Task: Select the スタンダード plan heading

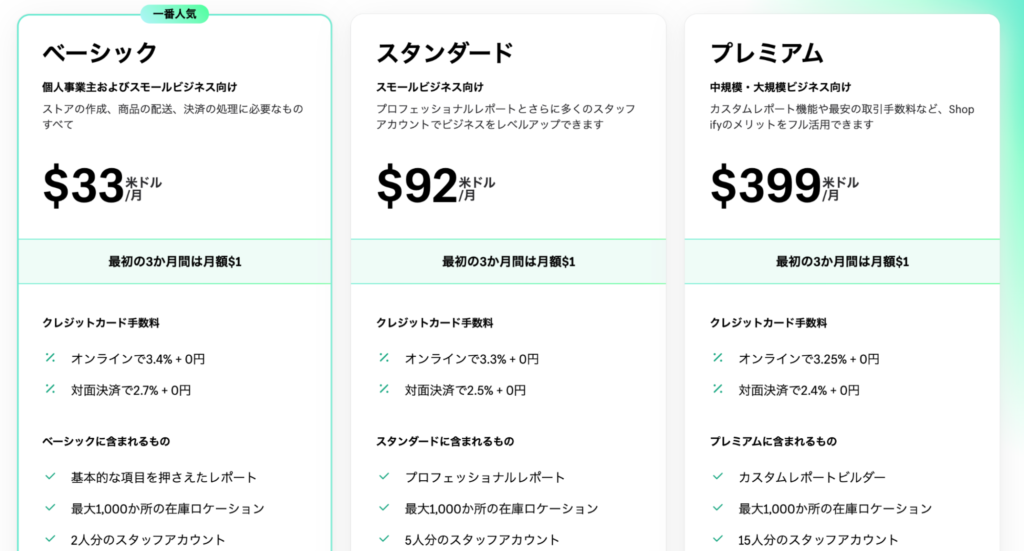Action: click(445, 53)
